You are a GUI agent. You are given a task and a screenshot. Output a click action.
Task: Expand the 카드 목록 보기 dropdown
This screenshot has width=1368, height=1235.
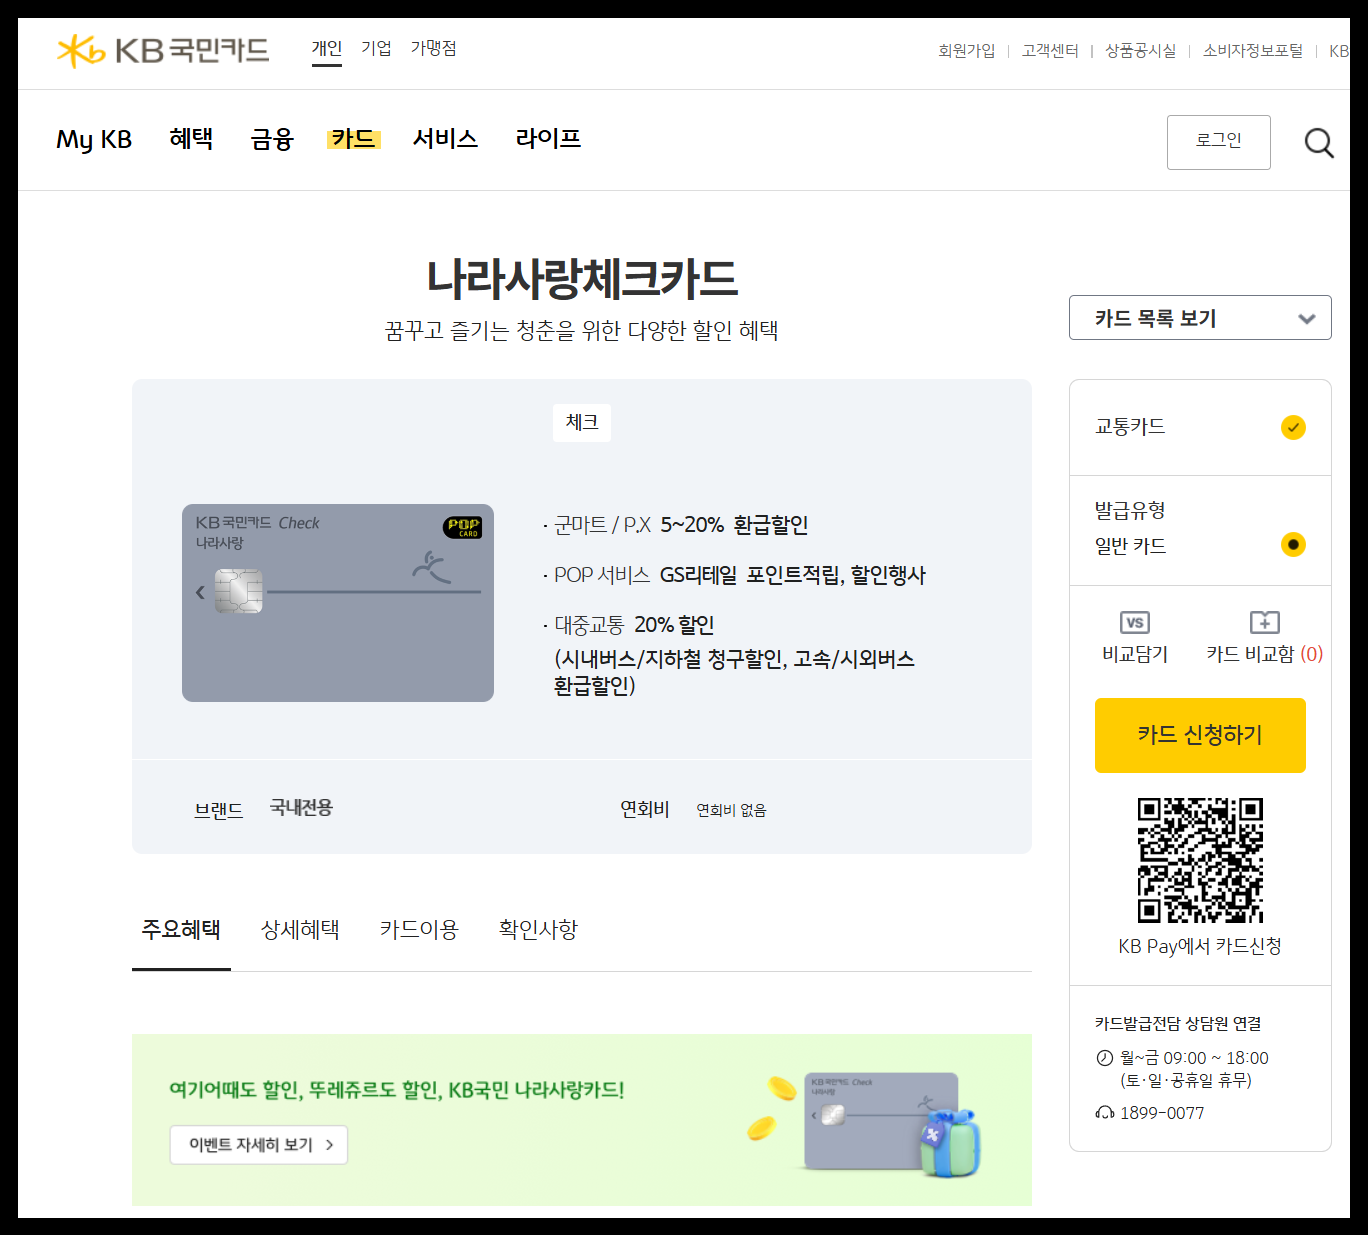[1200, 318]
